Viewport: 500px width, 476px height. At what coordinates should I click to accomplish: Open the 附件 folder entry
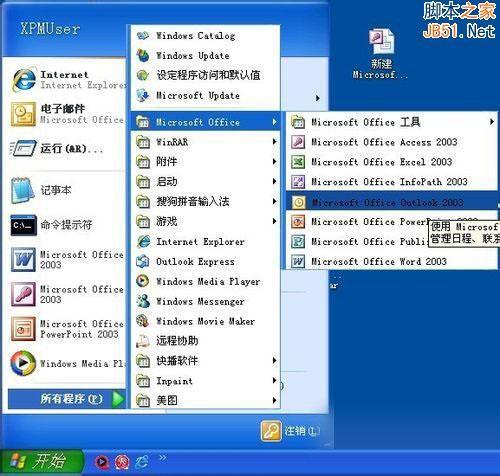point(205,162)
